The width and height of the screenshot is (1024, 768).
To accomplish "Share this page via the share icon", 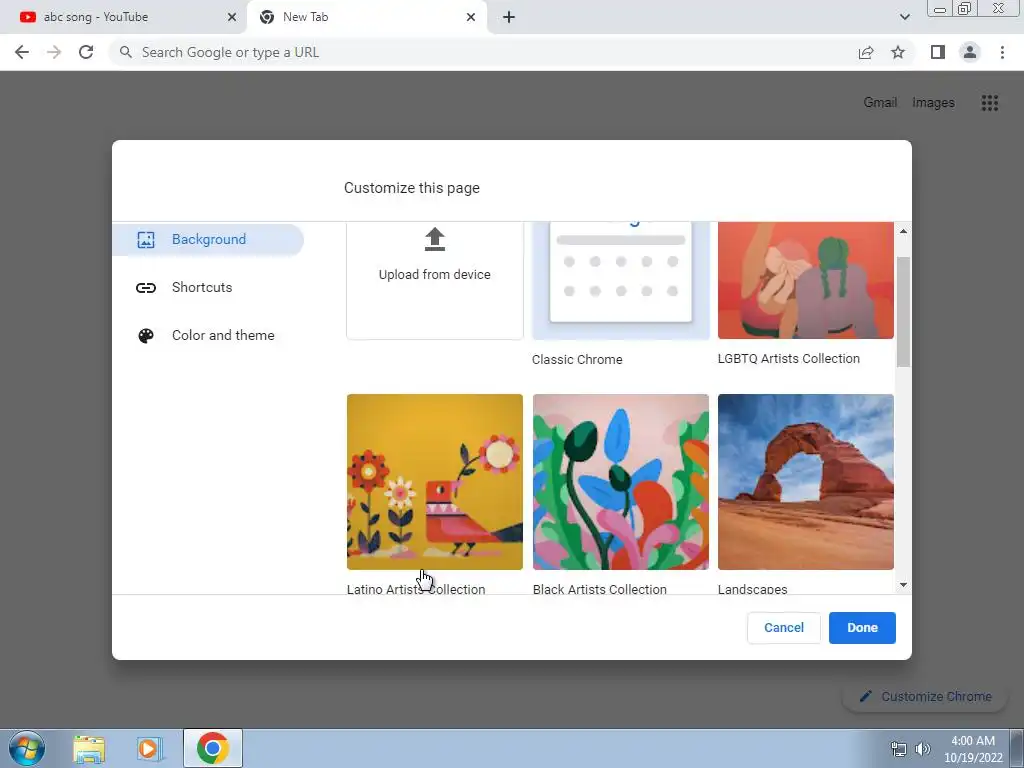I will (866, 52).
